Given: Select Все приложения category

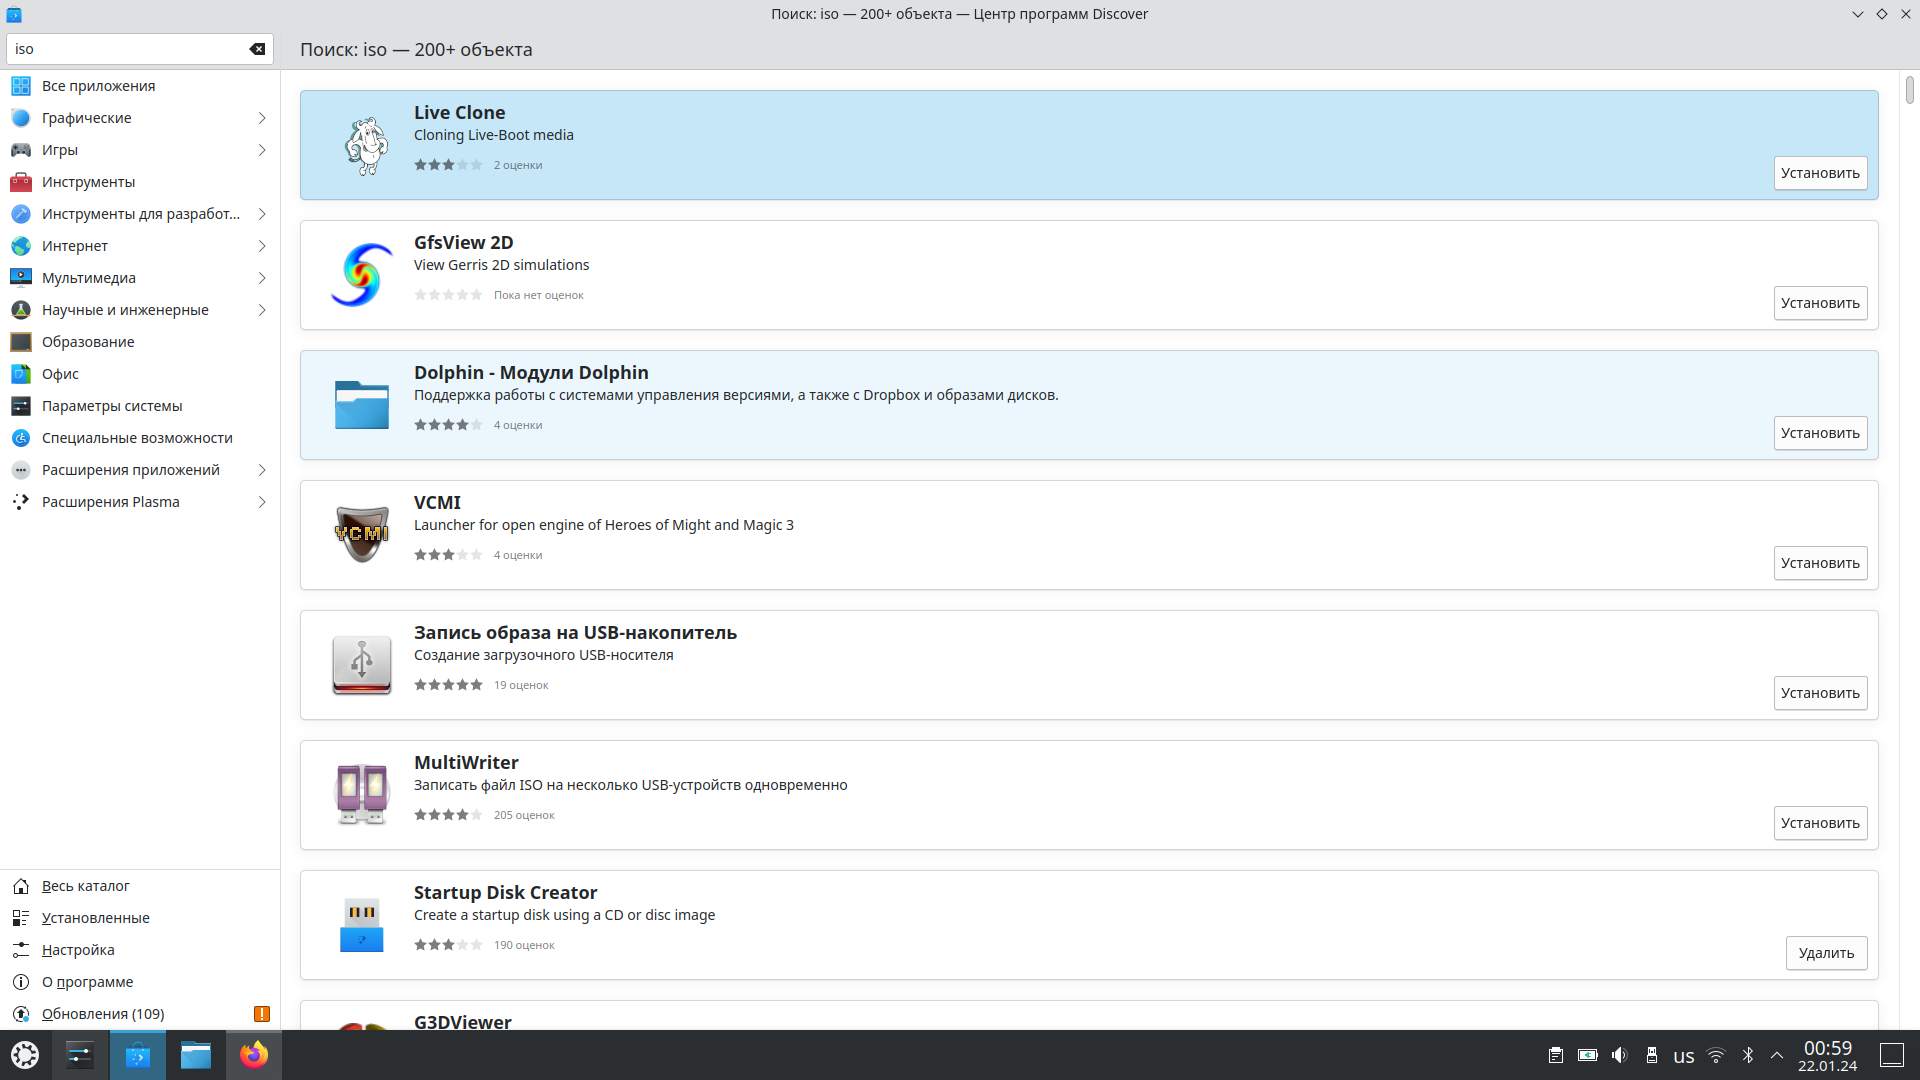Looking at the screenshot, I should pyautogui.click(x=98, y=86).
